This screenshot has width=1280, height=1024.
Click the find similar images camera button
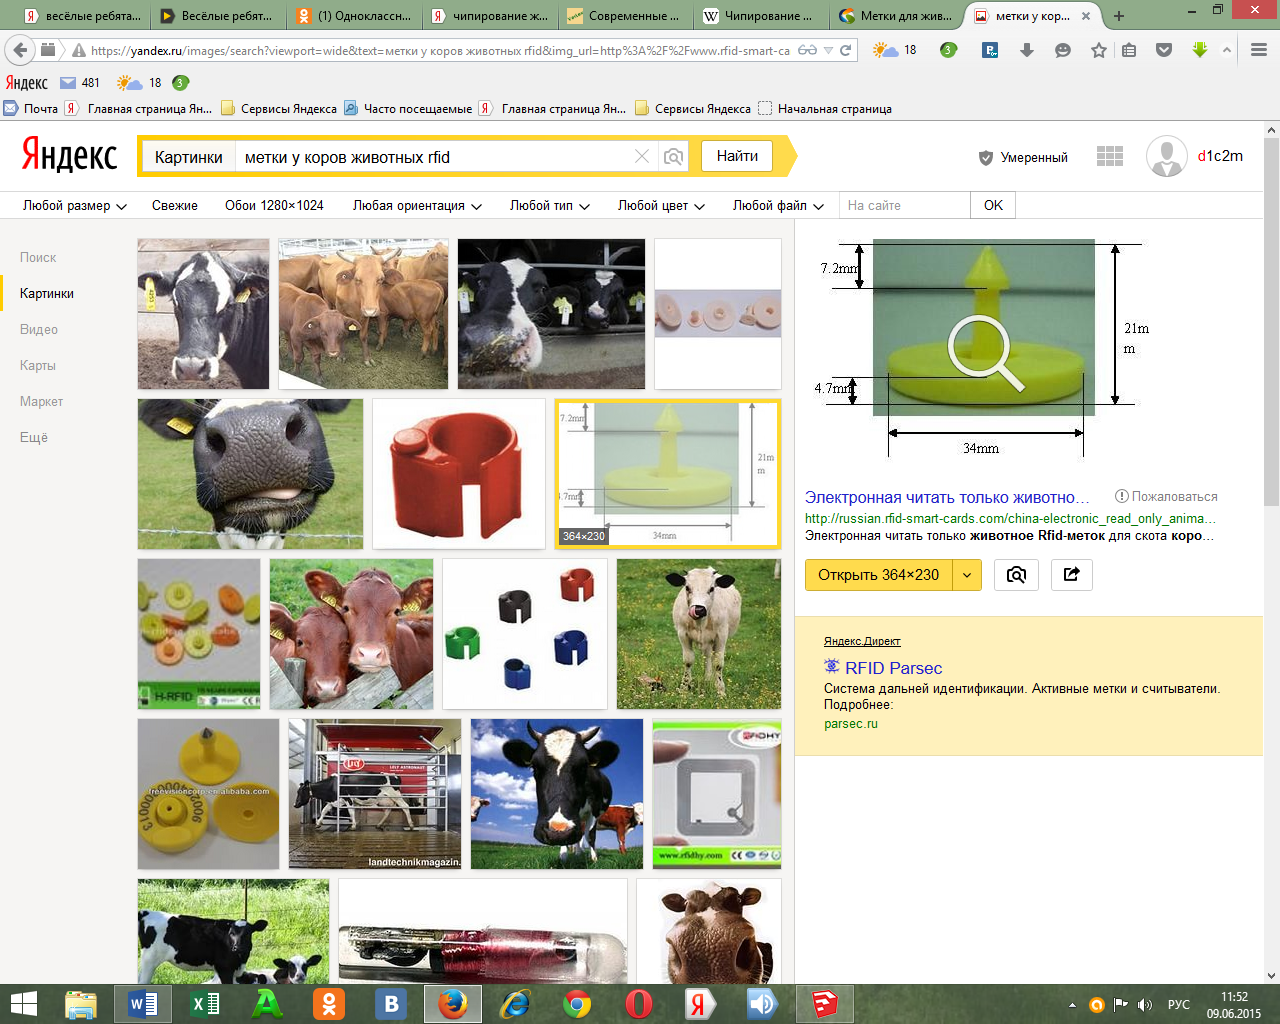(x=1016, y=575)
